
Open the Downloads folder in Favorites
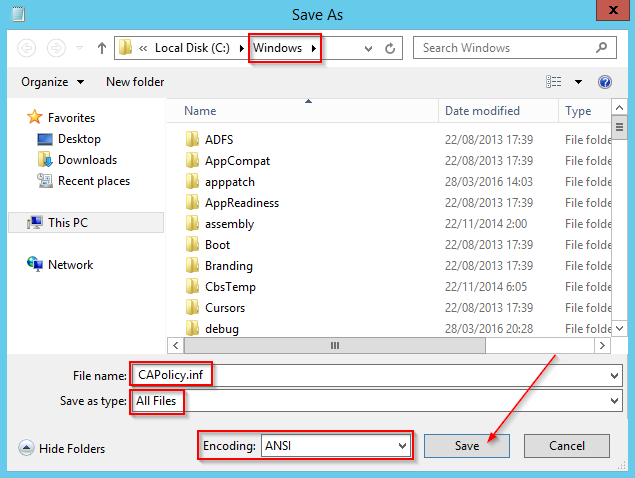87,160
